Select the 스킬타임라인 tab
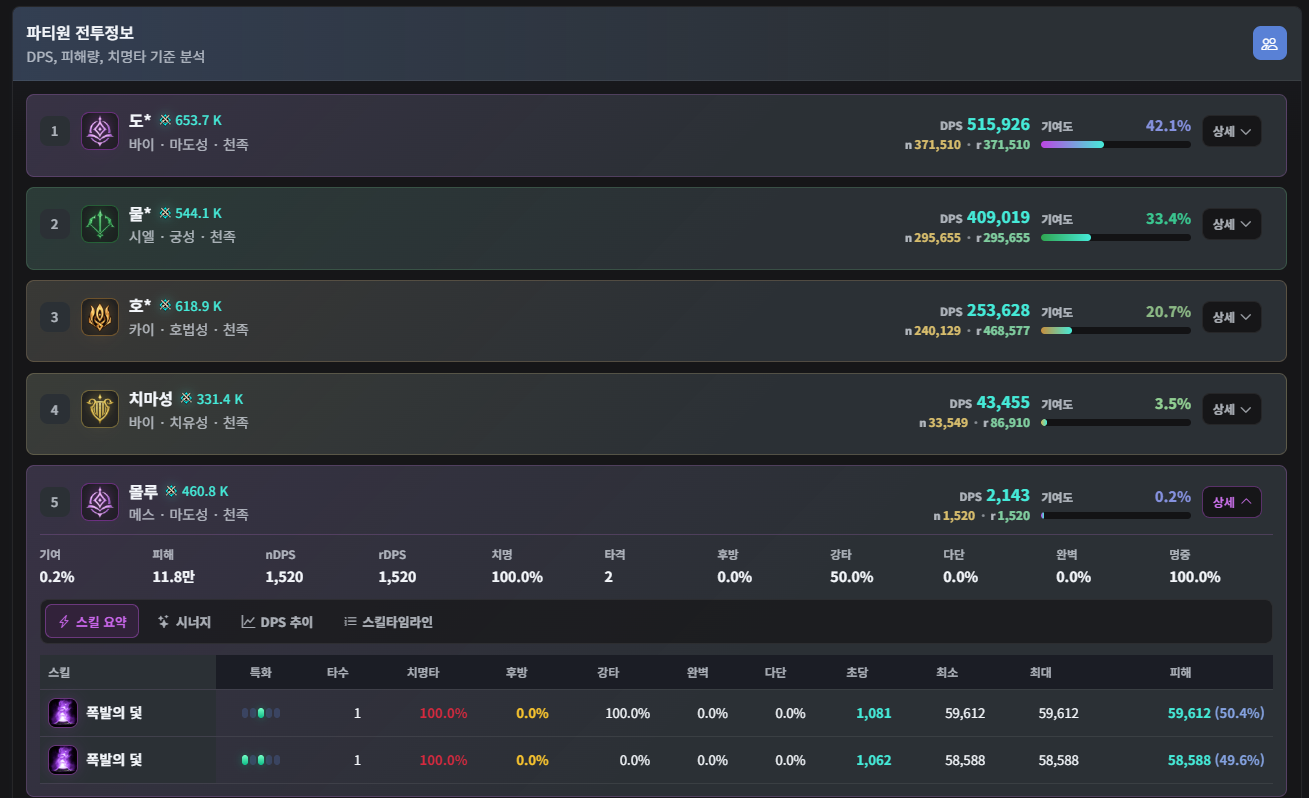This screenshot has height=798, width=1309. click(388, 622)
